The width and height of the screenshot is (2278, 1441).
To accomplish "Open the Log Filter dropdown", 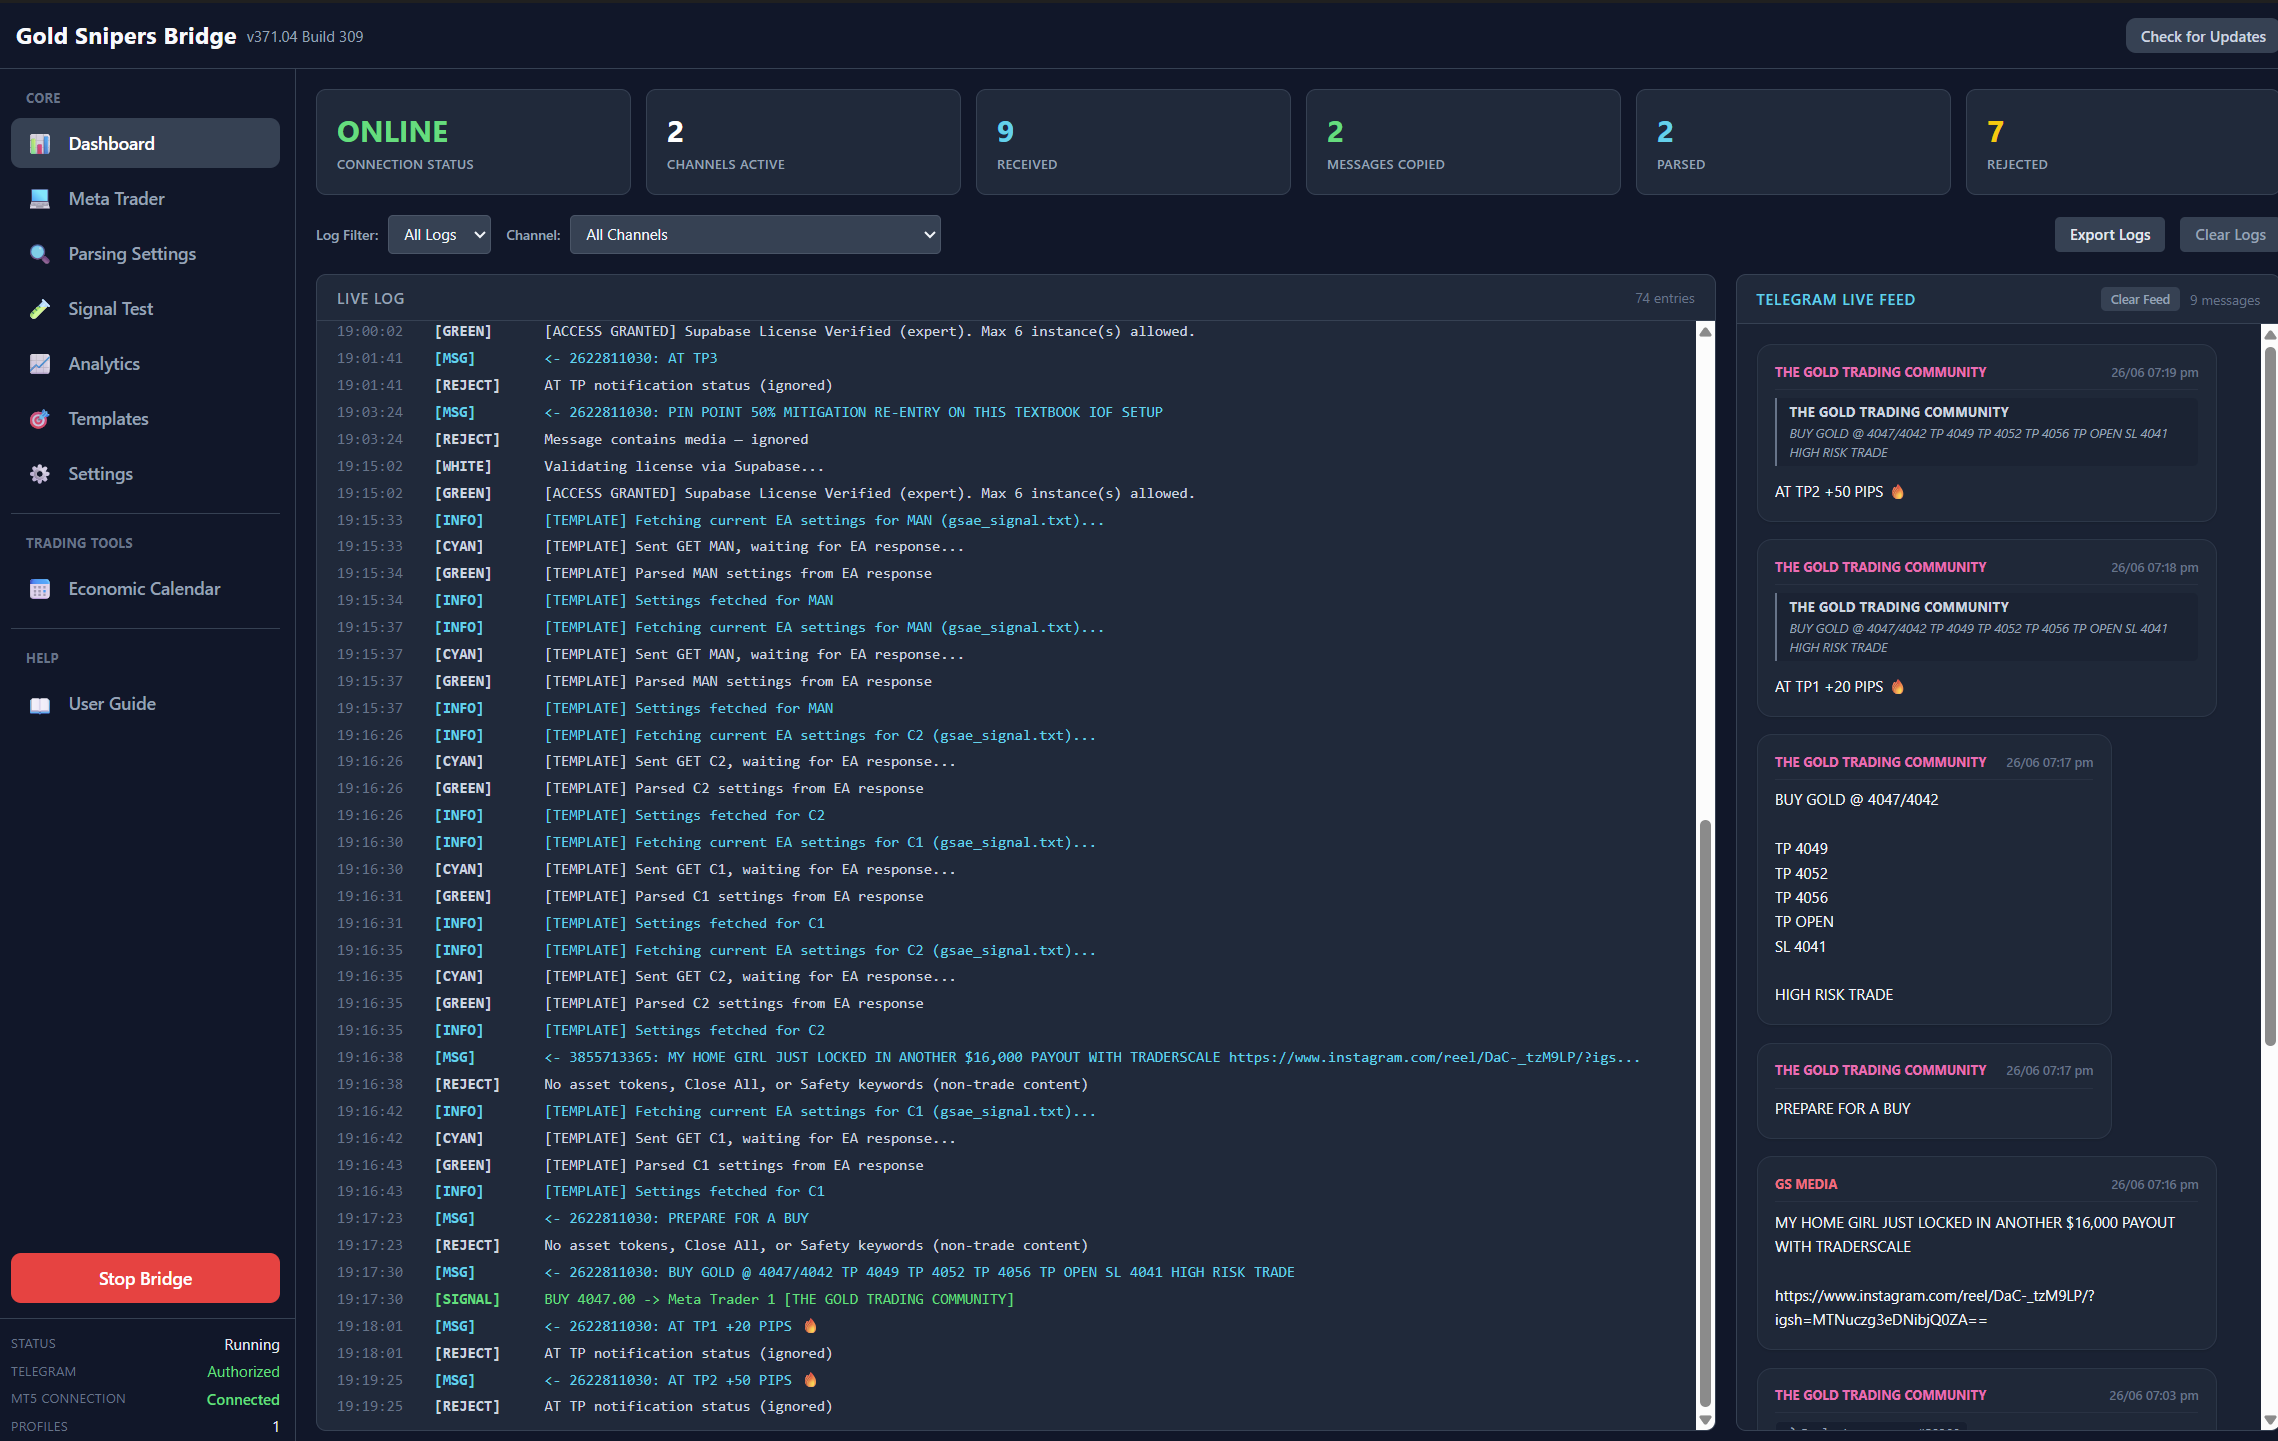I will tap(439, 235).
